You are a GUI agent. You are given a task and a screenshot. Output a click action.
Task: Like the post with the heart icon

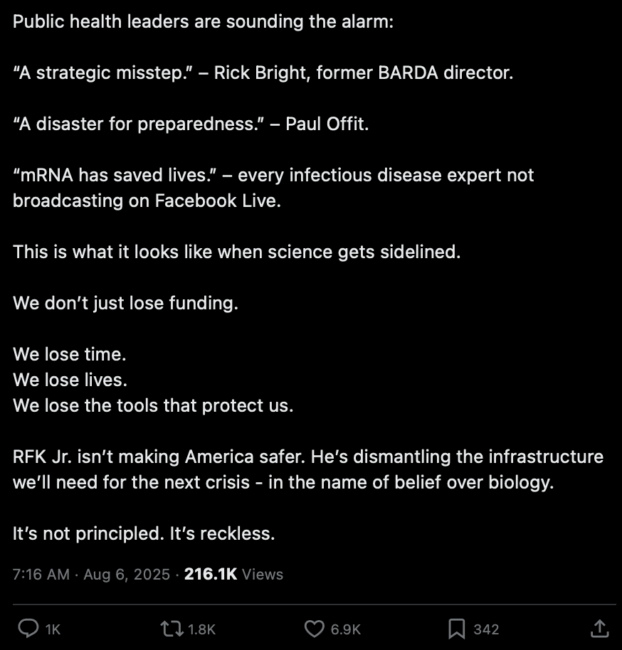coord(314,629)
